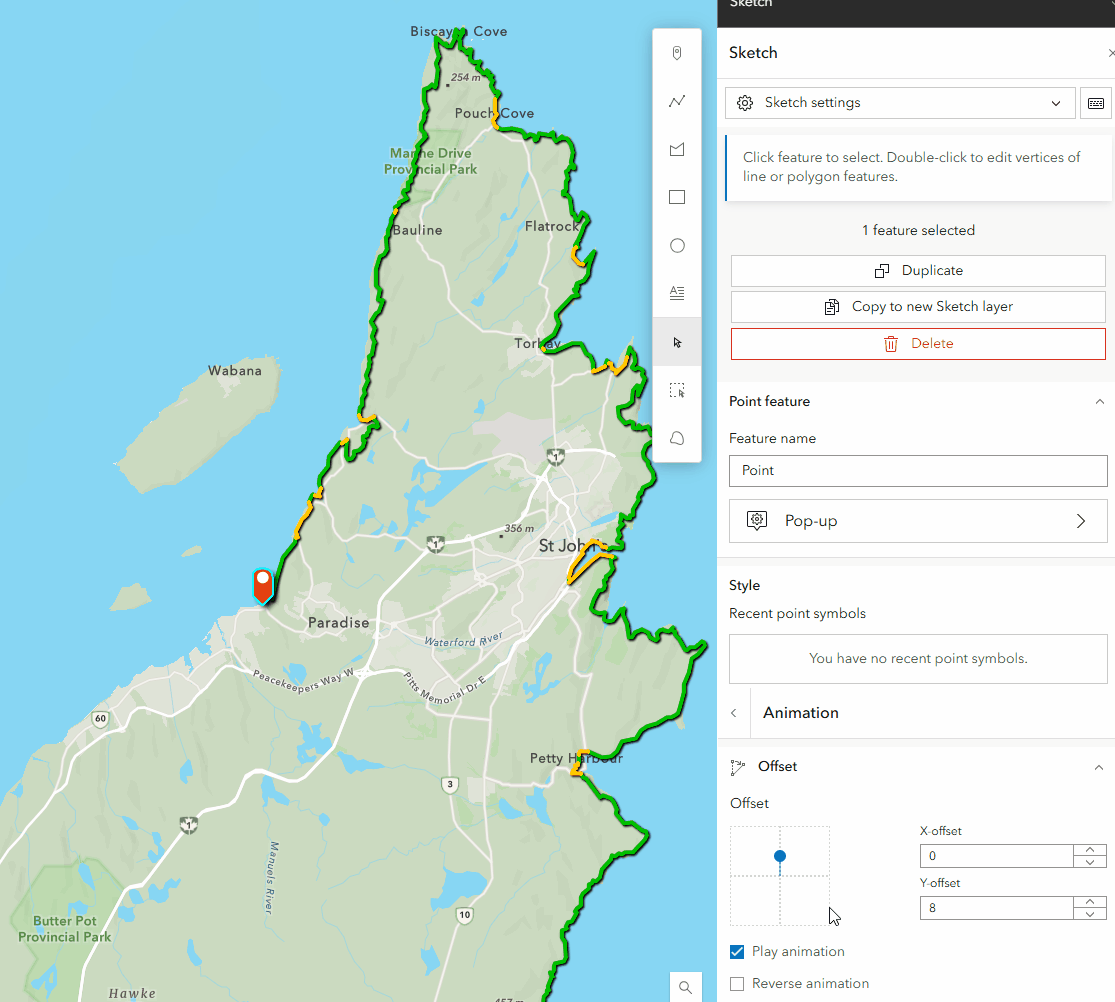This screenshot has width=1115, height=1002.
Task: Uncheck Play animation checkbox
Action: 737,952
